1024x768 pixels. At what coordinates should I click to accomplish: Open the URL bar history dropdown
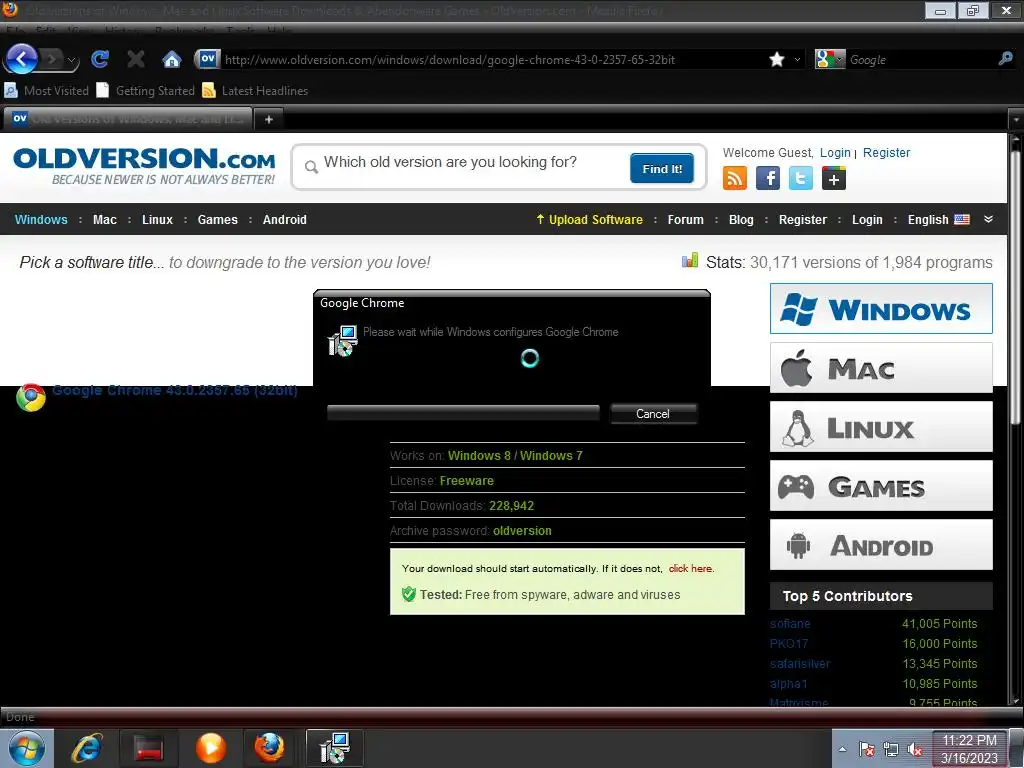[797, 59]
